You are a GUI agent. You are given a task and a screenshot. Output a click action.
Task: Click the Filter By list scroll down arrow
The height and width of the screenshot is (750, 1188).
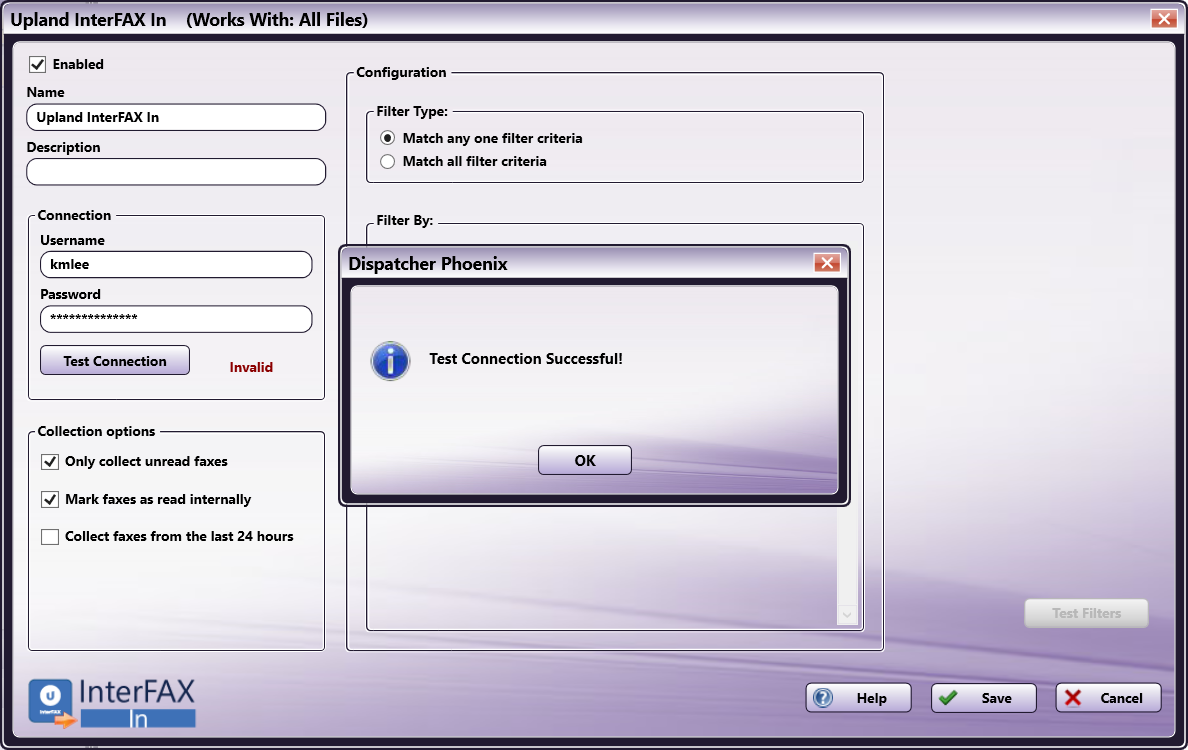tap(847, 614)
